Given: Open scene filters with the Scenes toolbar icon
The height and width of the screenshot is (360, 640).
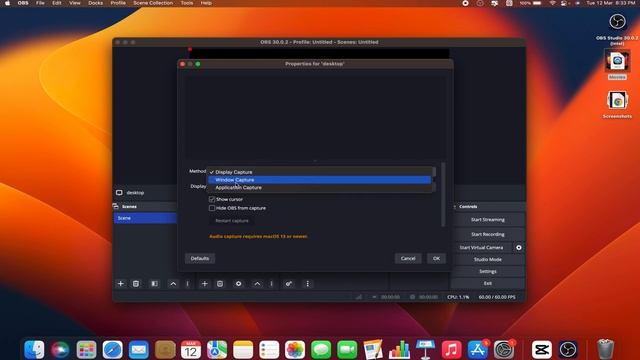Looking at the screenshot, I should click(x=155, y=284).
